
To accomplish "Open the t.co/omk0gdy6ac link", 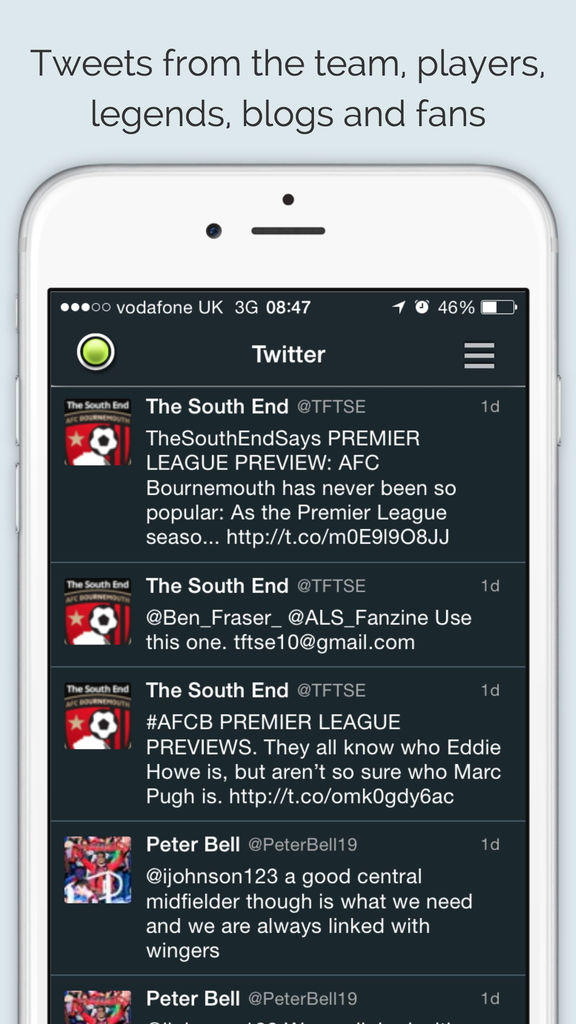I will tap(342, 797).
